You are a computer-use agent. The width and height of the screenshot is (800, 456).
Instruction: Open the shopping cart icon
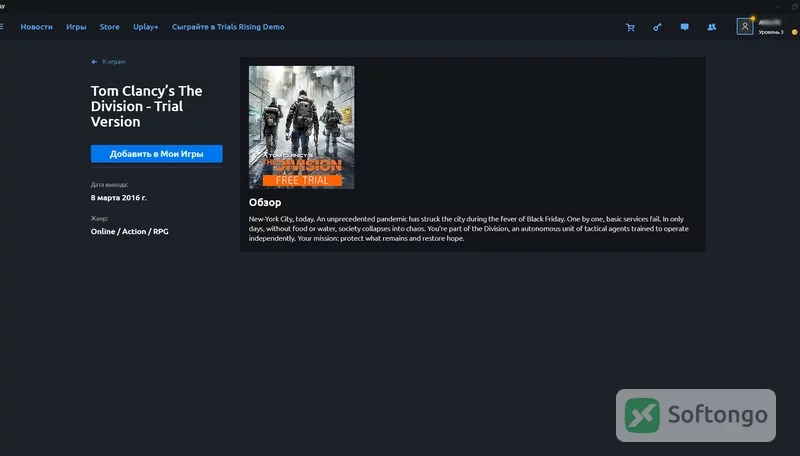[x=630, y=27]
